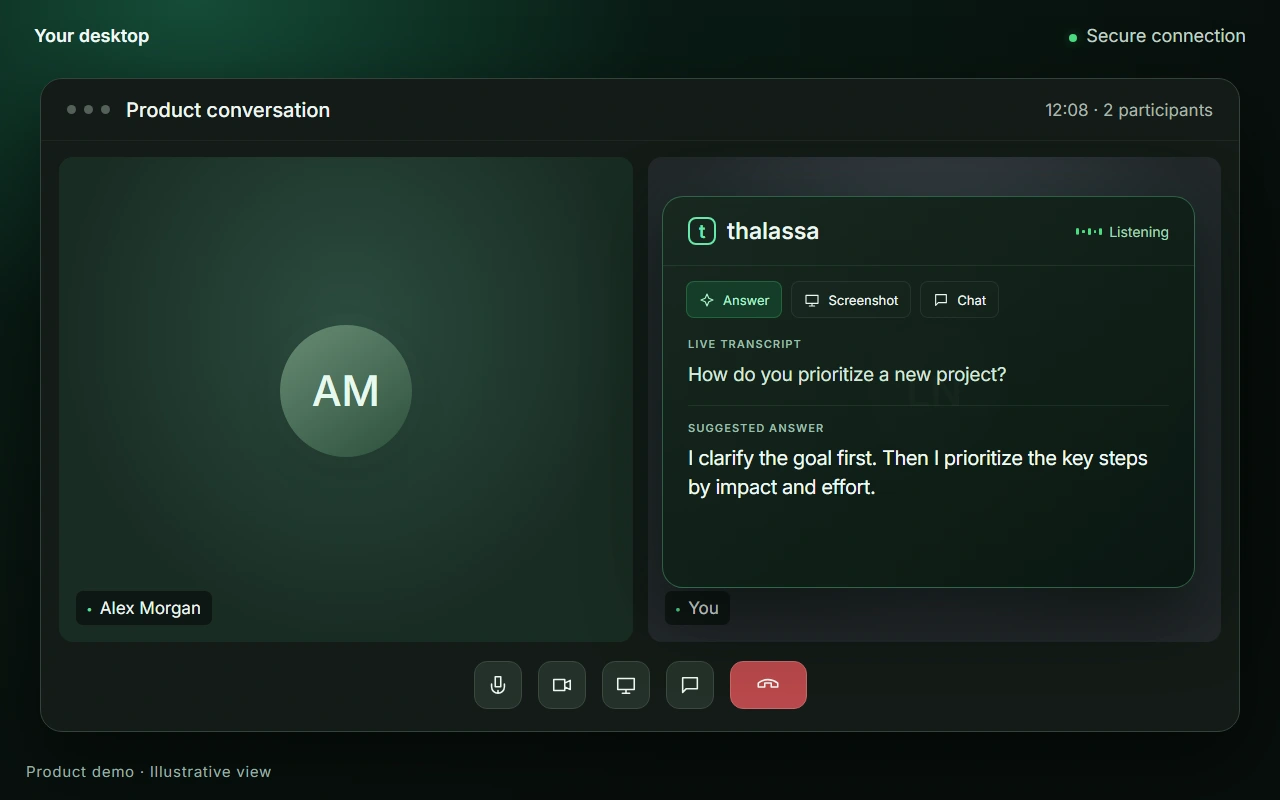The height and width of the screenshot is (800, 1280).
Task: Click the thalassa logo icon
Action: (702, 231)
